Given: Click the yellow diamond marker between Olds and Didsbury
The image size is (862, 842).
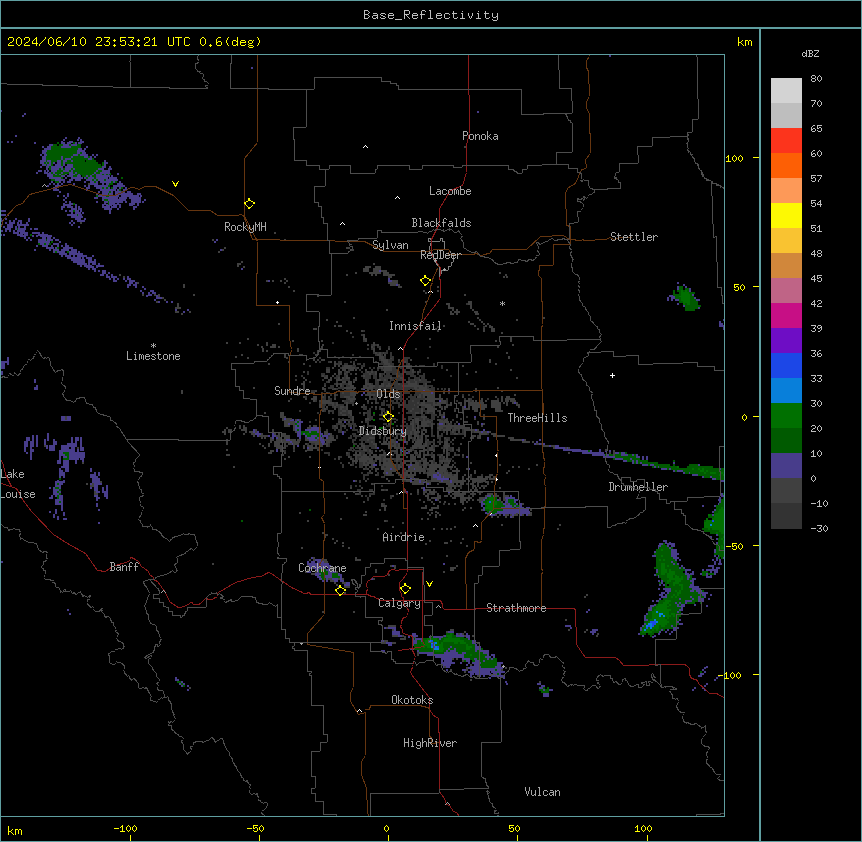Looking at the screenshot, I should [x=388, y=417].
